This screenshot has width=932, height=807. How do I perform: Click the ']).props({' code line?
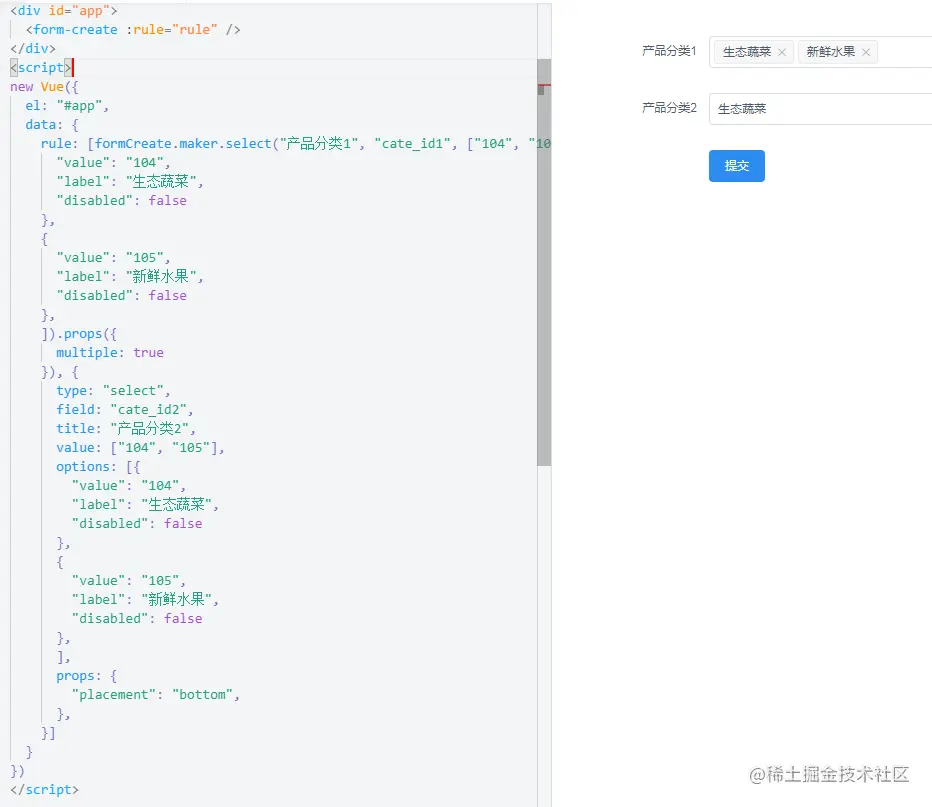click(x=79, y=334)
